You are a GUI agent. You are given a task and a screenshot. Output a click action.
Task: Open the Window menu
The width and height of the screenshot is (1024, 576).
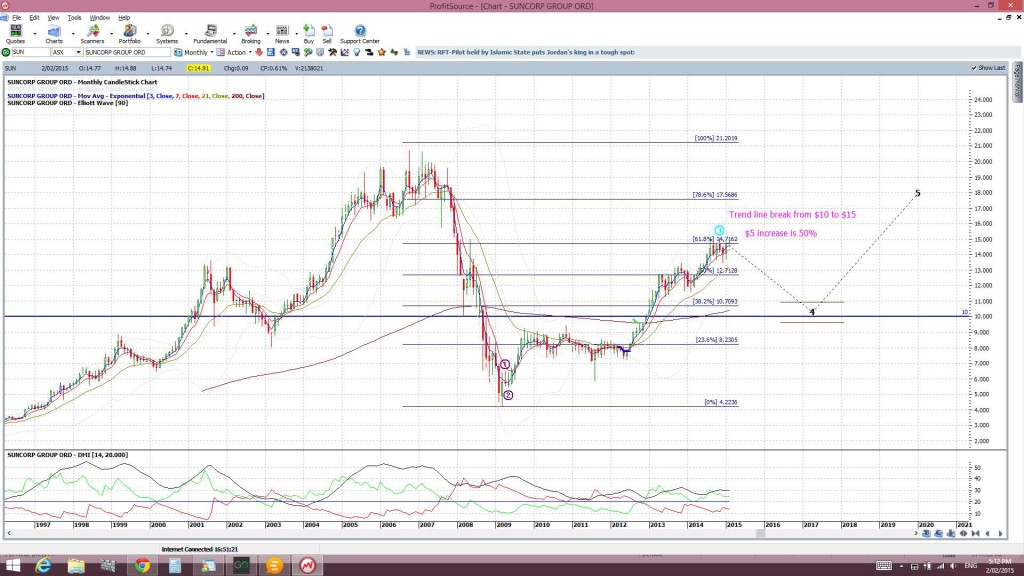point(99,18)
